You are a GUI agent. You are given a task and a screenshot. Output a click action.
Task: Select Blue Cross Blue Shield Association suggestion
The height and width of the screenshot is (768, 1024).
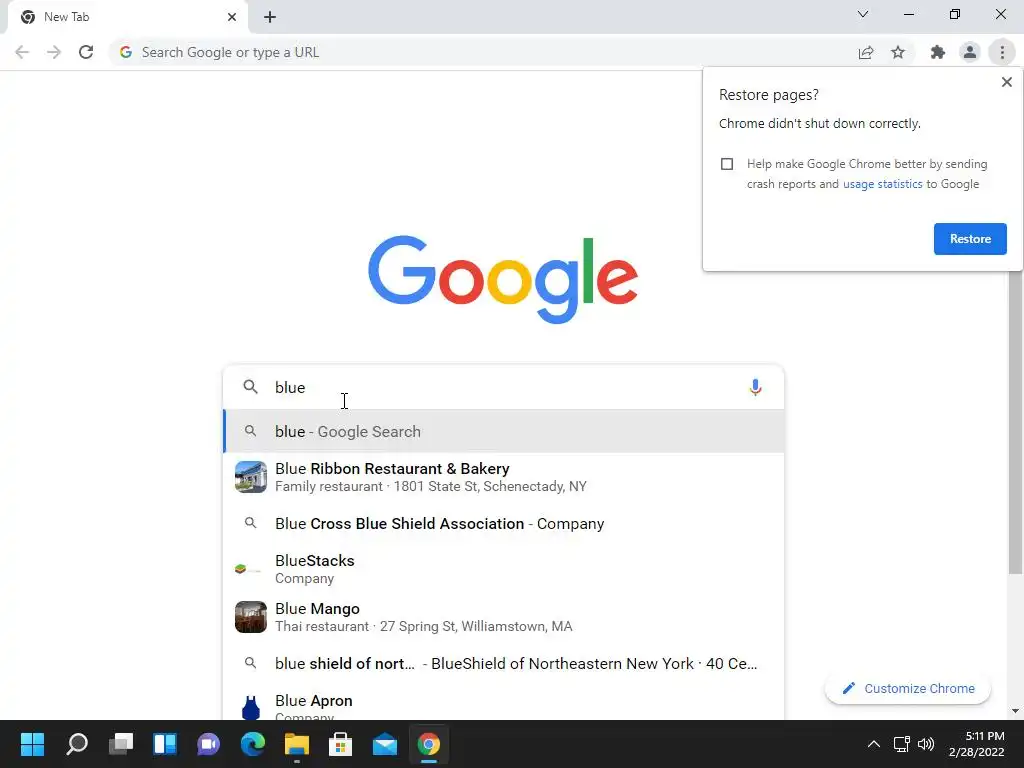click(503, 524)
